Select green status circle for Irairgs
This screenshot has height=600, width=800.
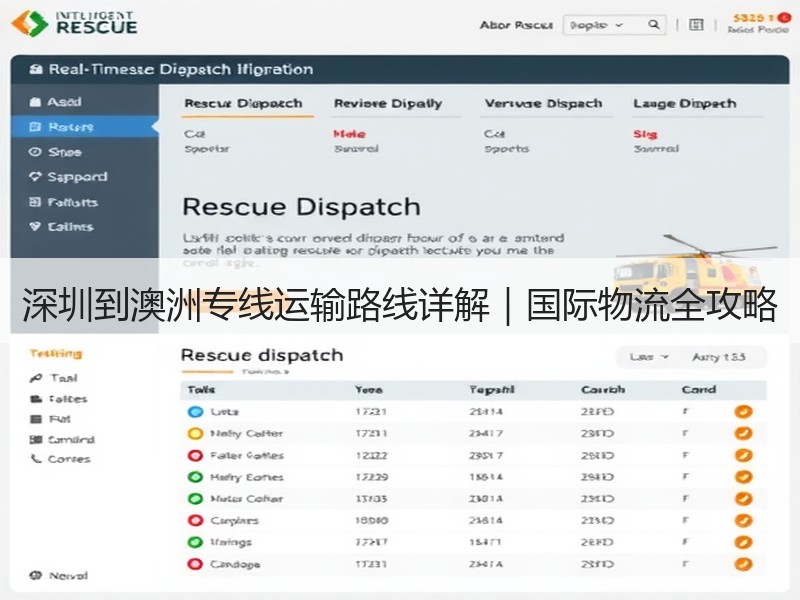(x=195, y=542)
